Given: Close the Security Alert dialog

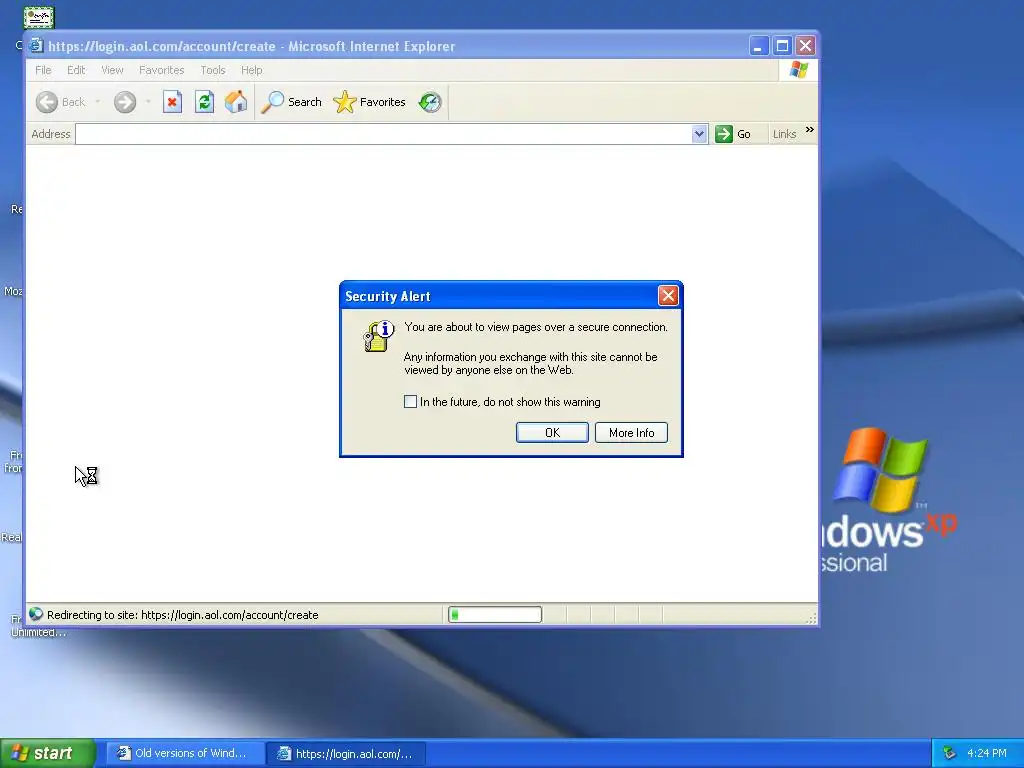Looking at the screenshot, I should click(667, 296).
